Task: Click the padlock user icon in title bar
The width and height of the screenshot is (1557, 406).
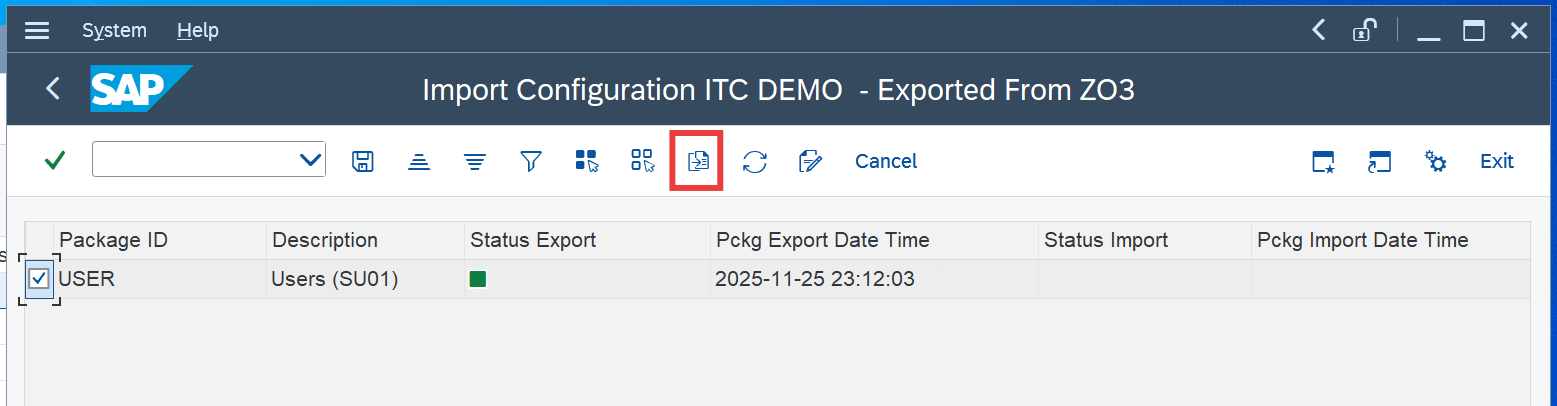Action: (1362, 31)
